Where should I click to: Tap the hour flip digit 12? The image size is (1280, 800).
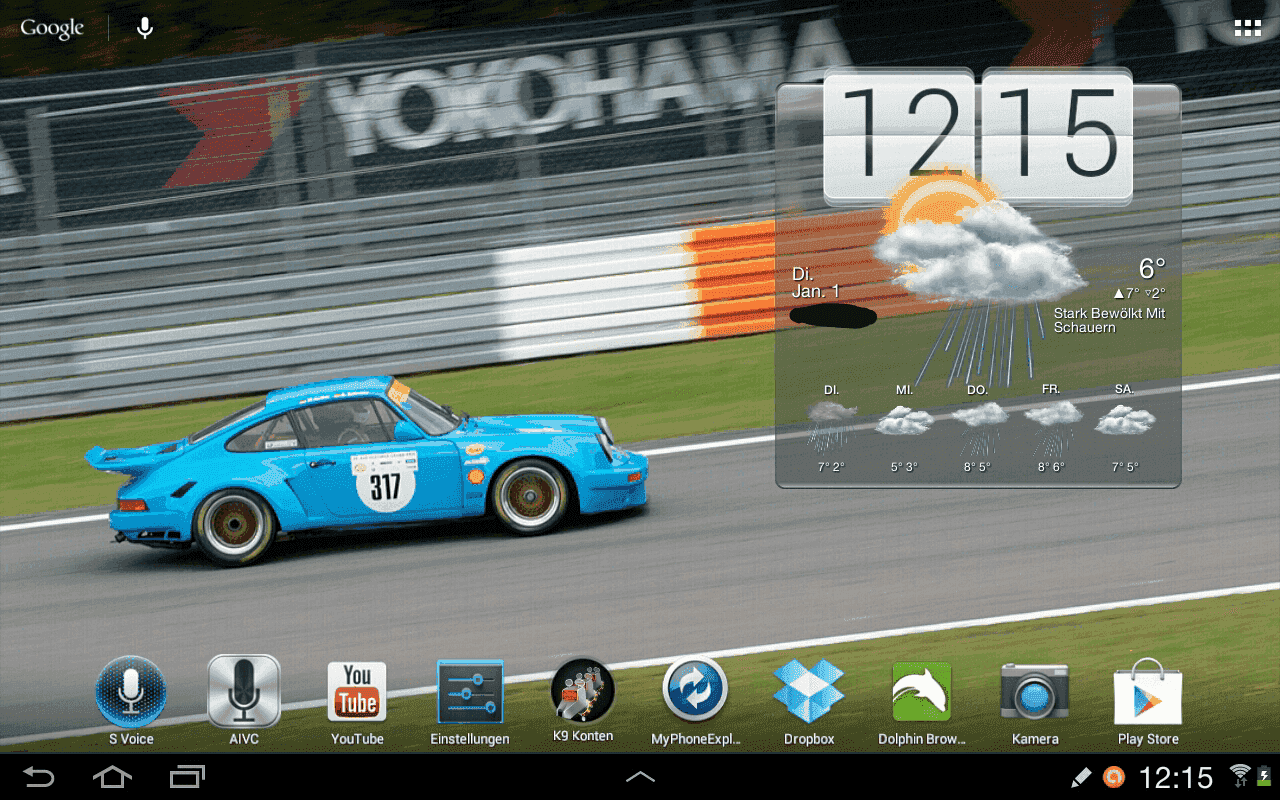tap(899, 135)
